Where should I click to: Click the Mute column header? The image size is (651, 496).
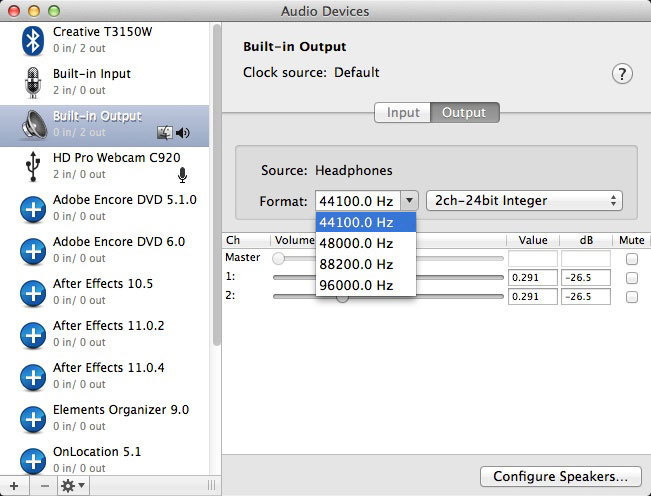click(631, 240)
